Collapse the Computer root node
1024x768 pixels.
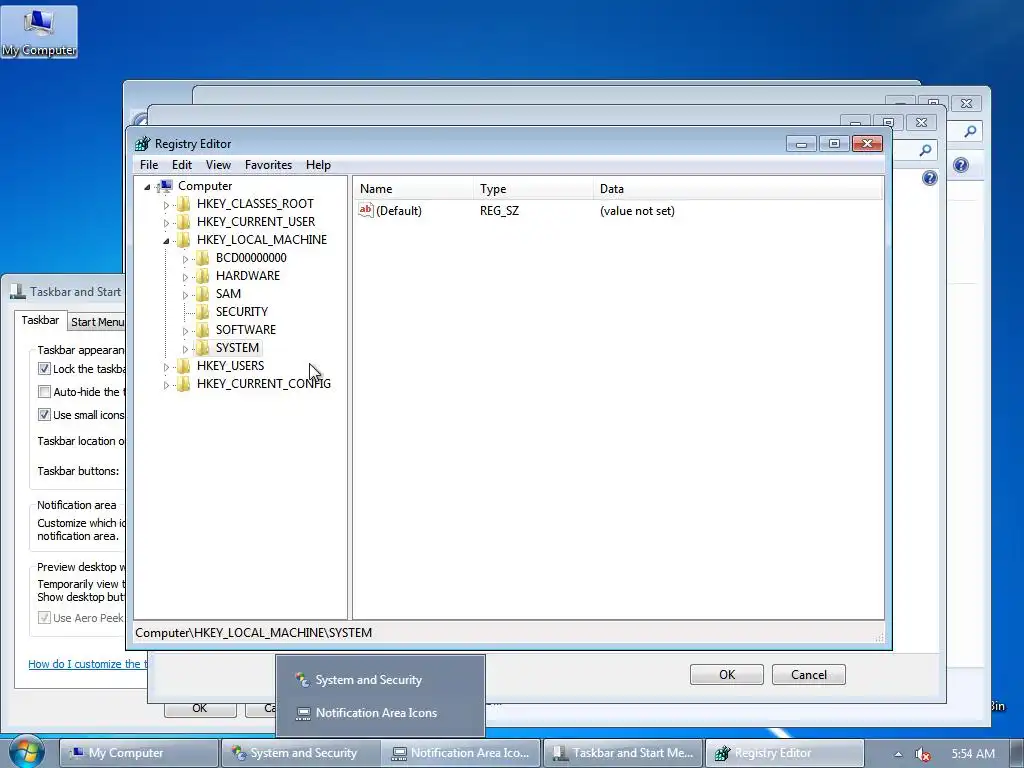click(148, 187)
